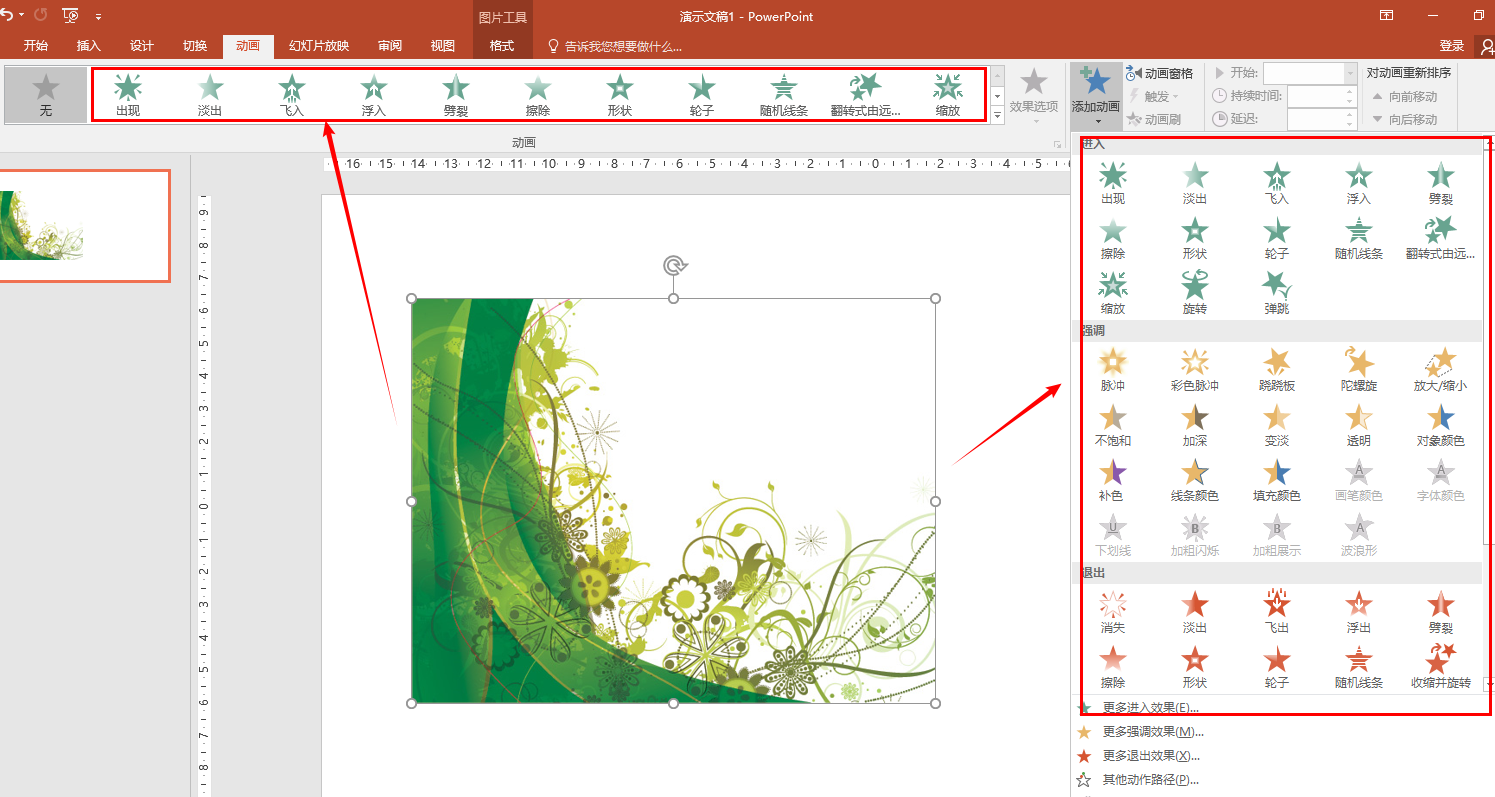Pick 旋转 entrance effect in the dropdown panel

(x=1195, y=292)
